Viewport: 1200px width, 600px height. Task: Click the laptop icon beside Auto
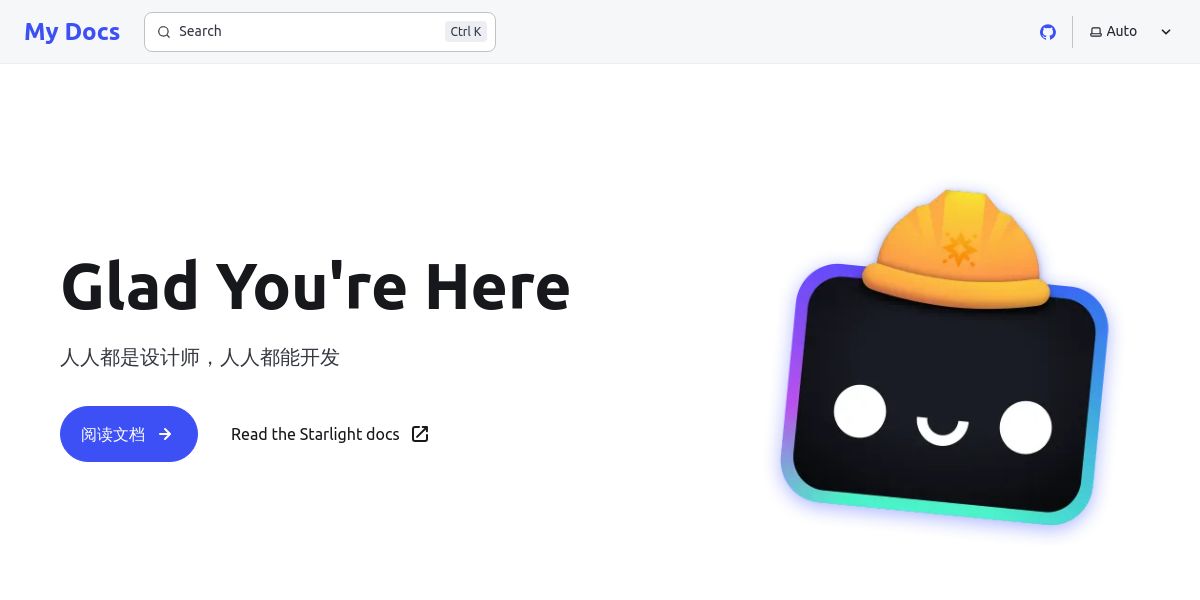(x=1096, y=32)
